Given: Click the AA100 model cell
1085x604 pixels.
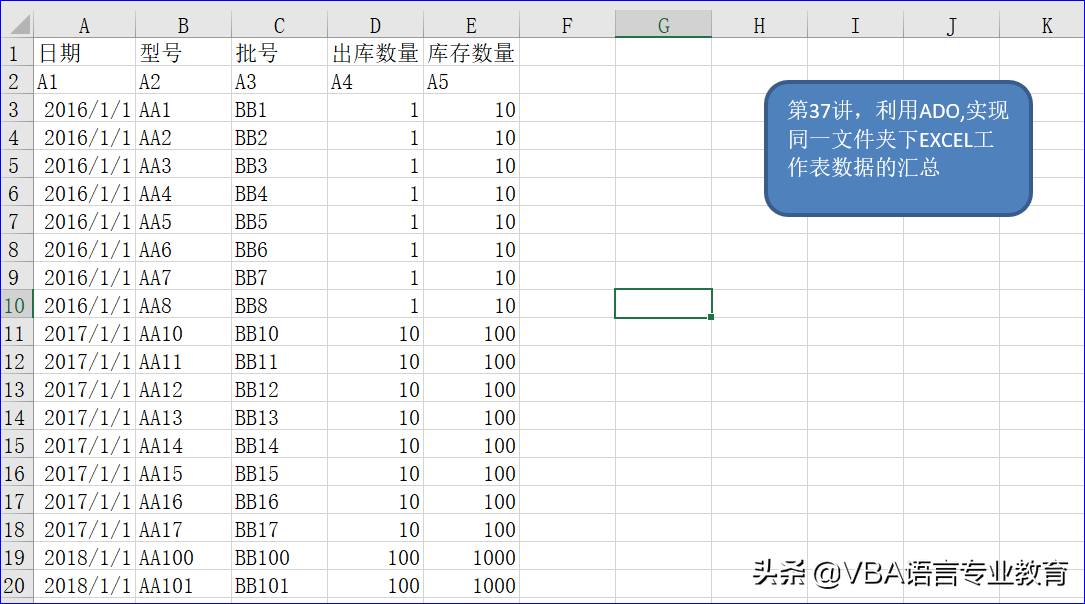Looking at the screenshot, I should click(x=183, y=557).
